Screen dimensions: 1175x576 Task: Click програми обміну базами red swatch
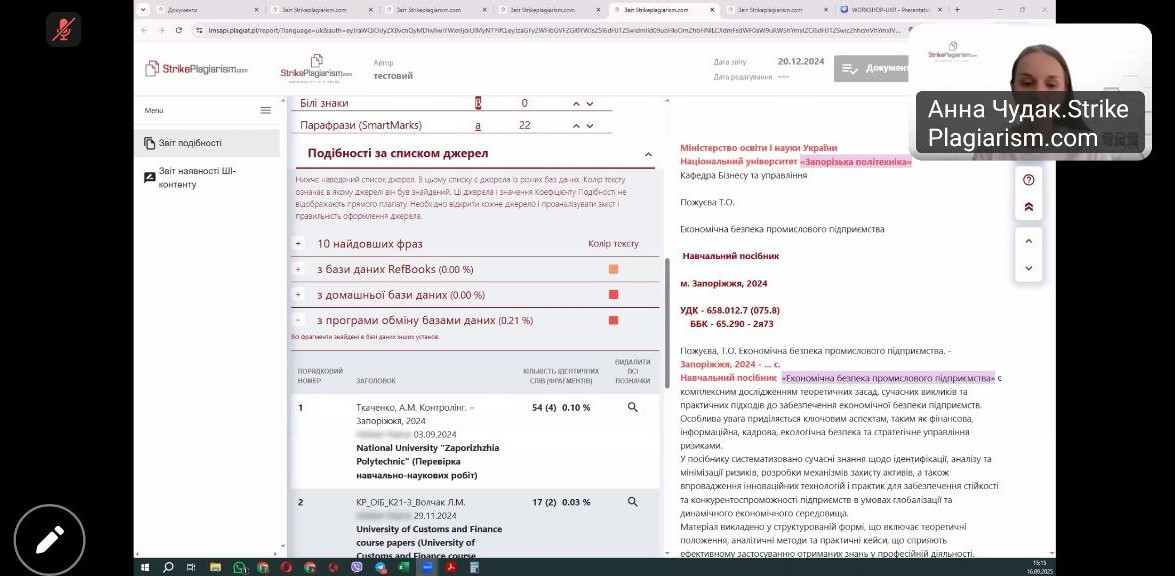(x=614, y=321)
